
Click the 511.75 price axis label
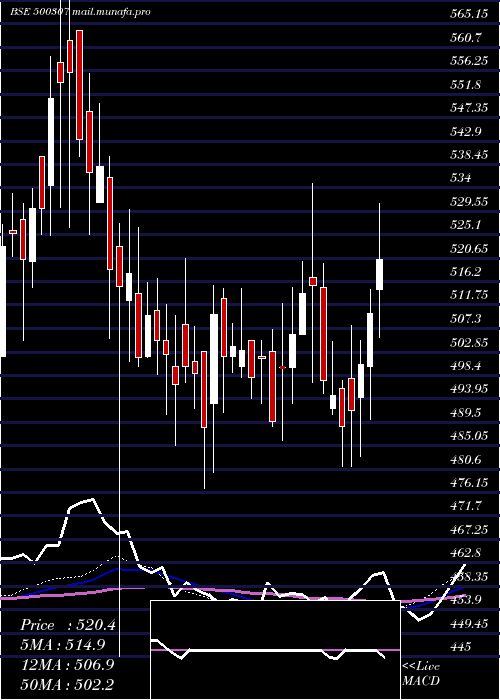(x=468, y=295)
